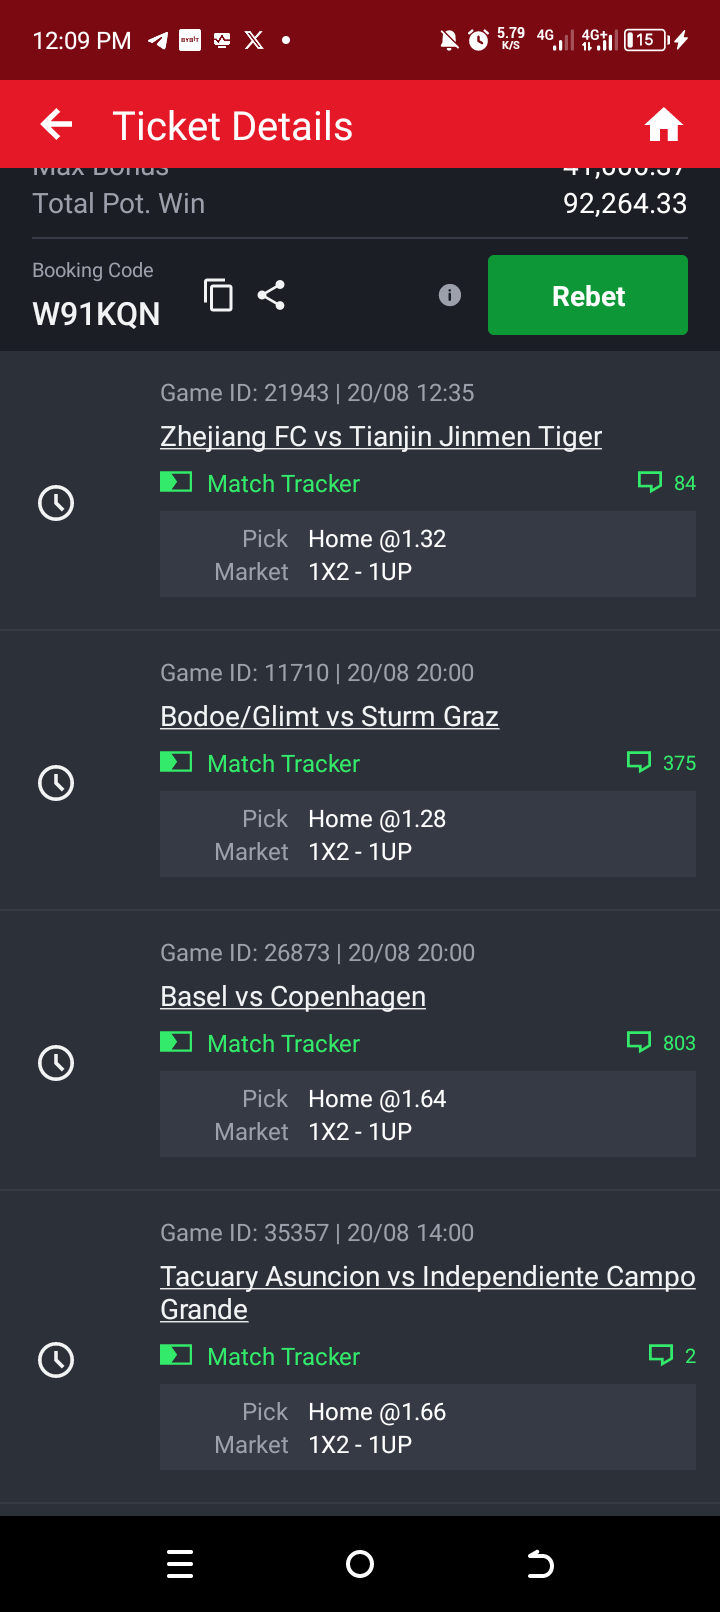
Task: View 803 comments on Basel match
Action: pos(661,1043)
